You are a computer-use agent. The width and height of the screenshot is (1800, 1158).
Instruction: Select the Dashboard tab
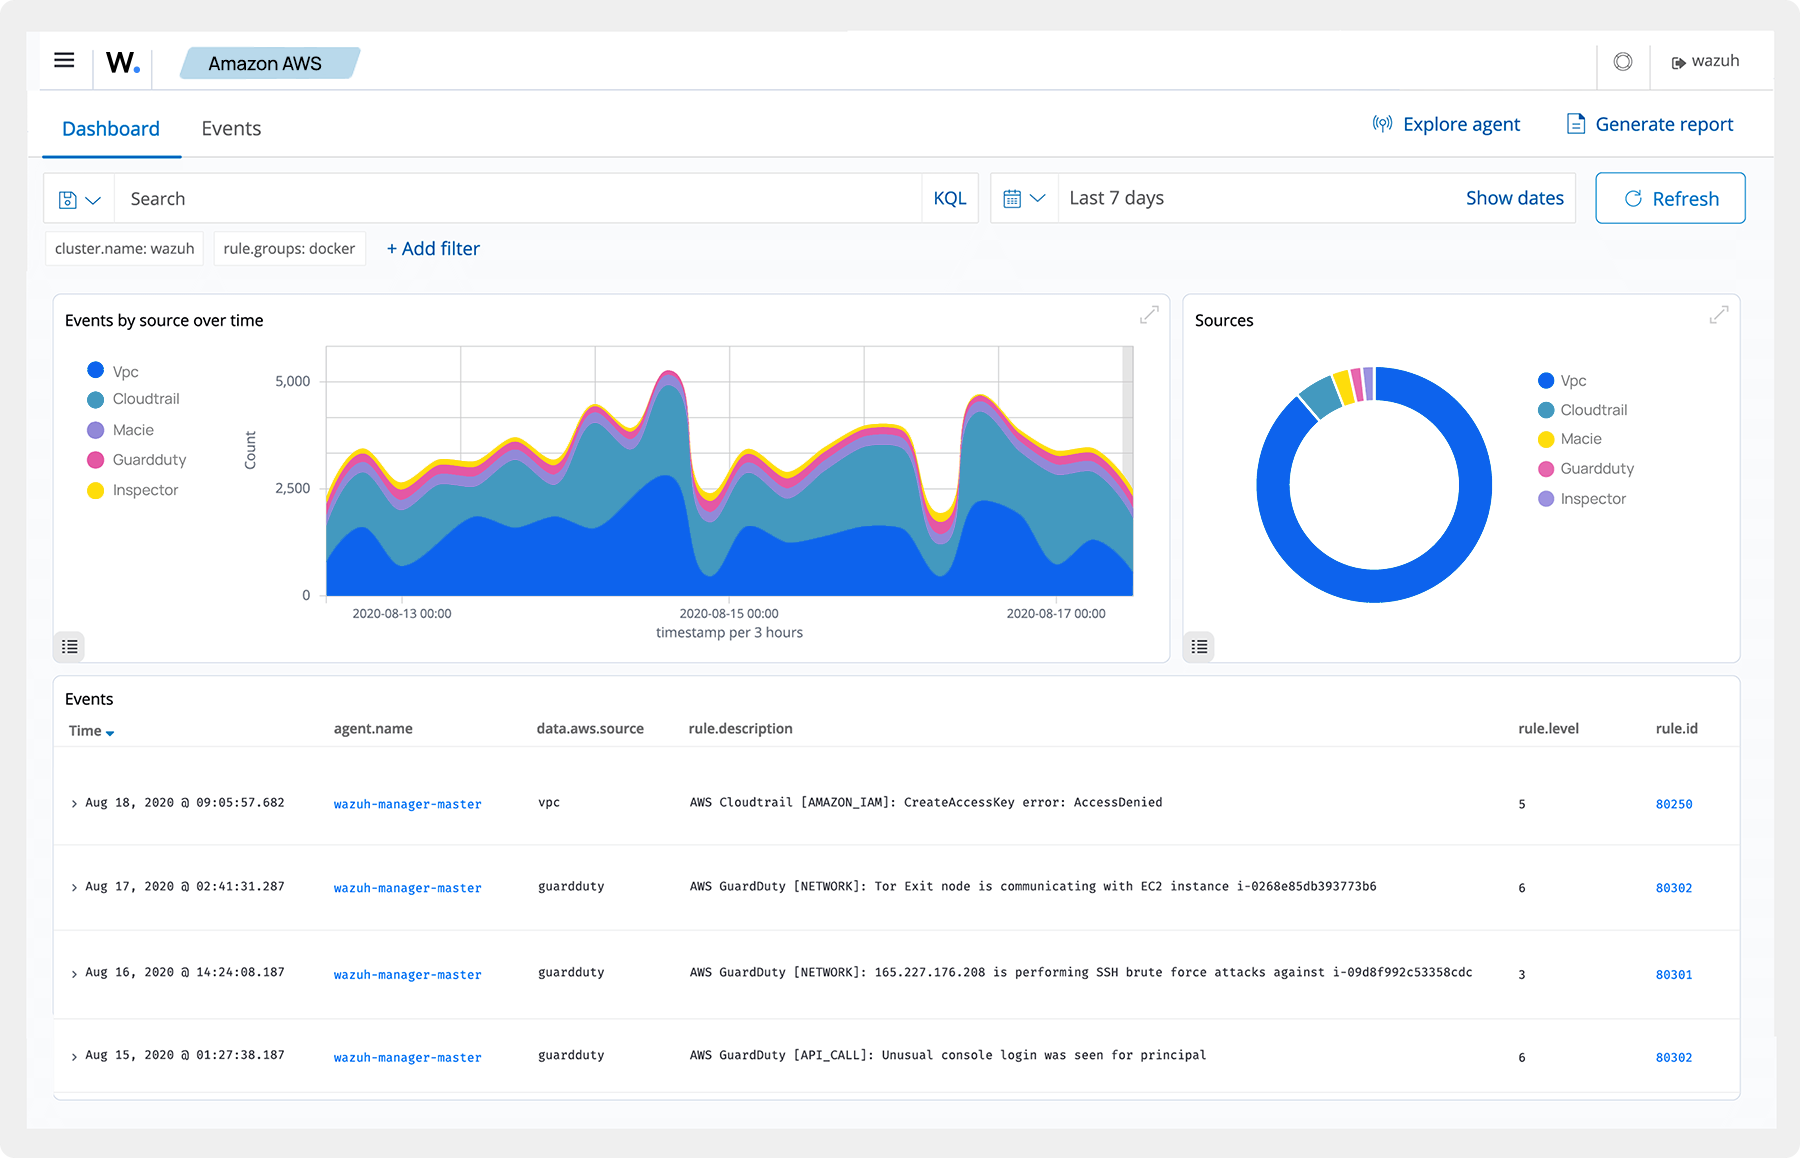(110, 128)
